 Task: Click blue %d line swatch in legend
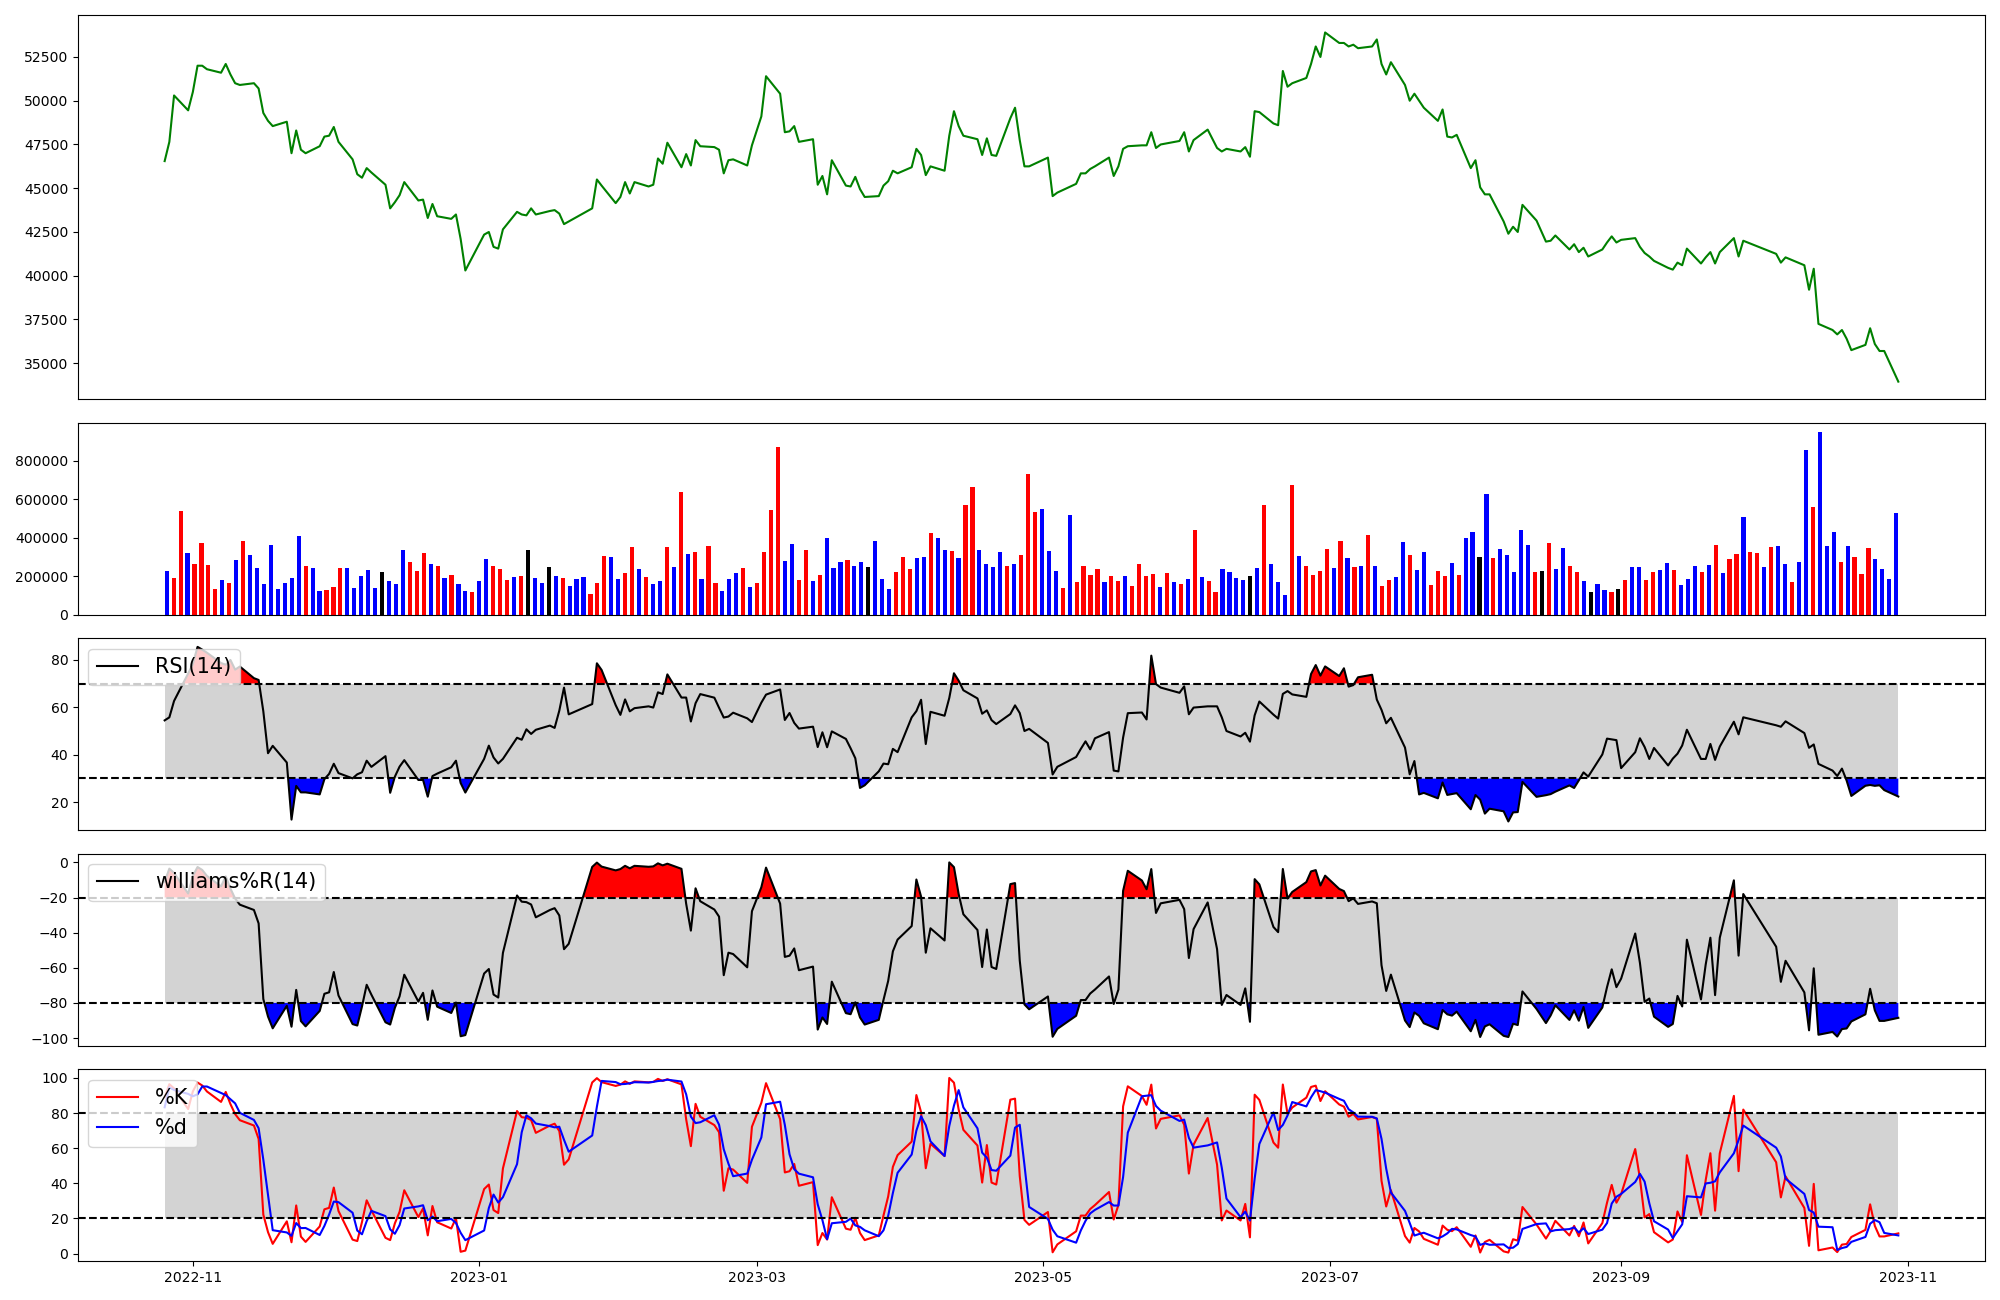pos(117,1127)
